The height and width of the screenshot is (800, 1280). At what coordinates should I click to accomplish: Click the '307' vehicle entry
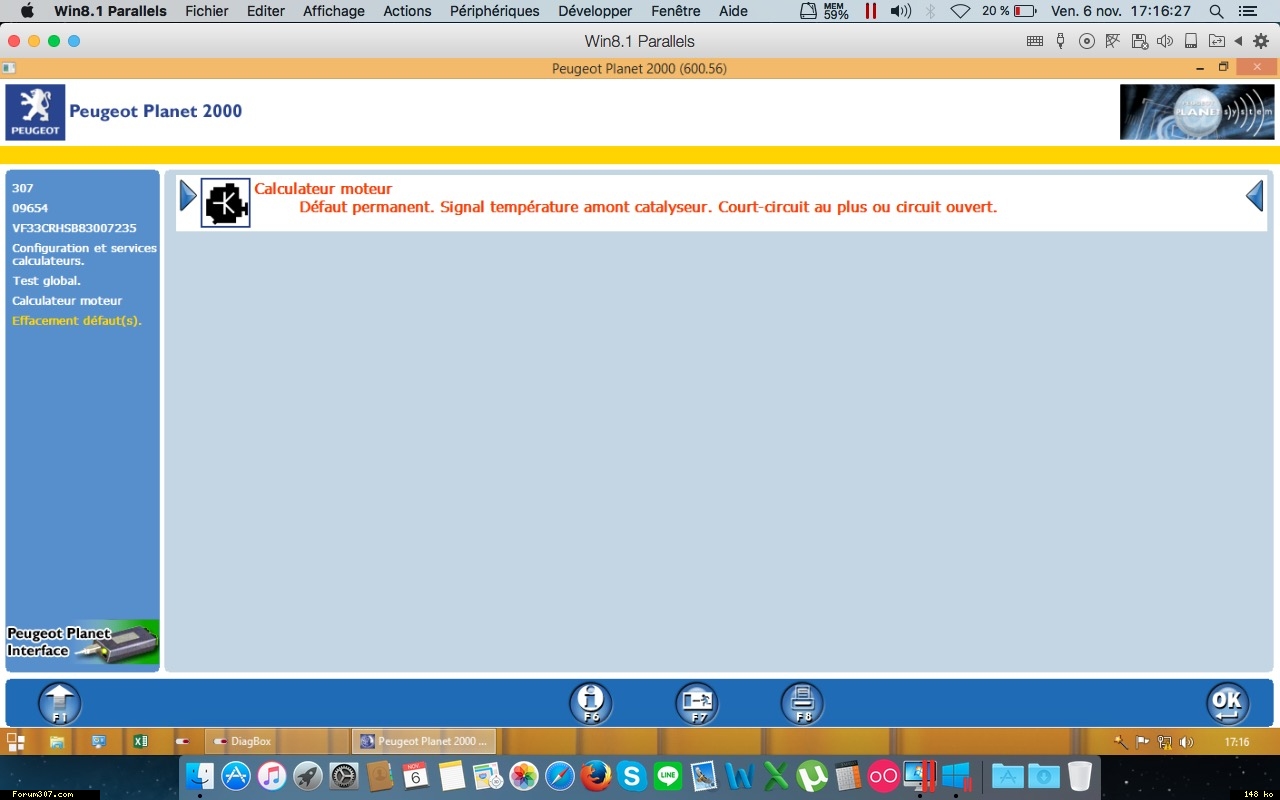[x=23, y=188]
